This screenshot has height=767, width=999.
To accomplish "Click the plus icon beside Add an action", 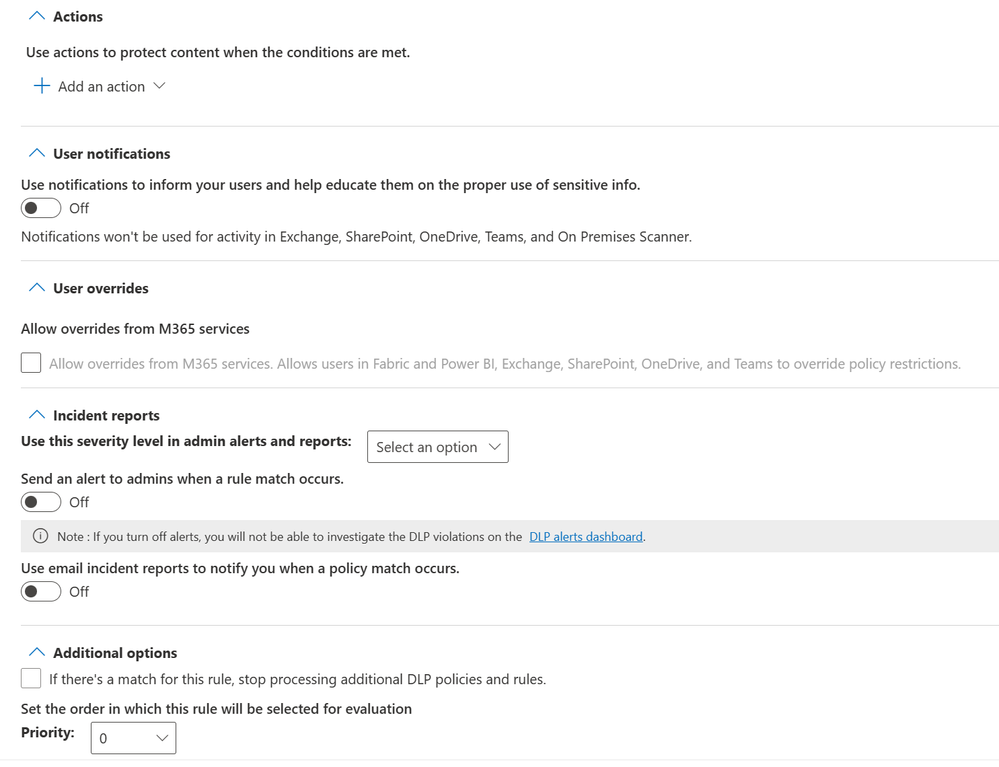I will (41, 86).
